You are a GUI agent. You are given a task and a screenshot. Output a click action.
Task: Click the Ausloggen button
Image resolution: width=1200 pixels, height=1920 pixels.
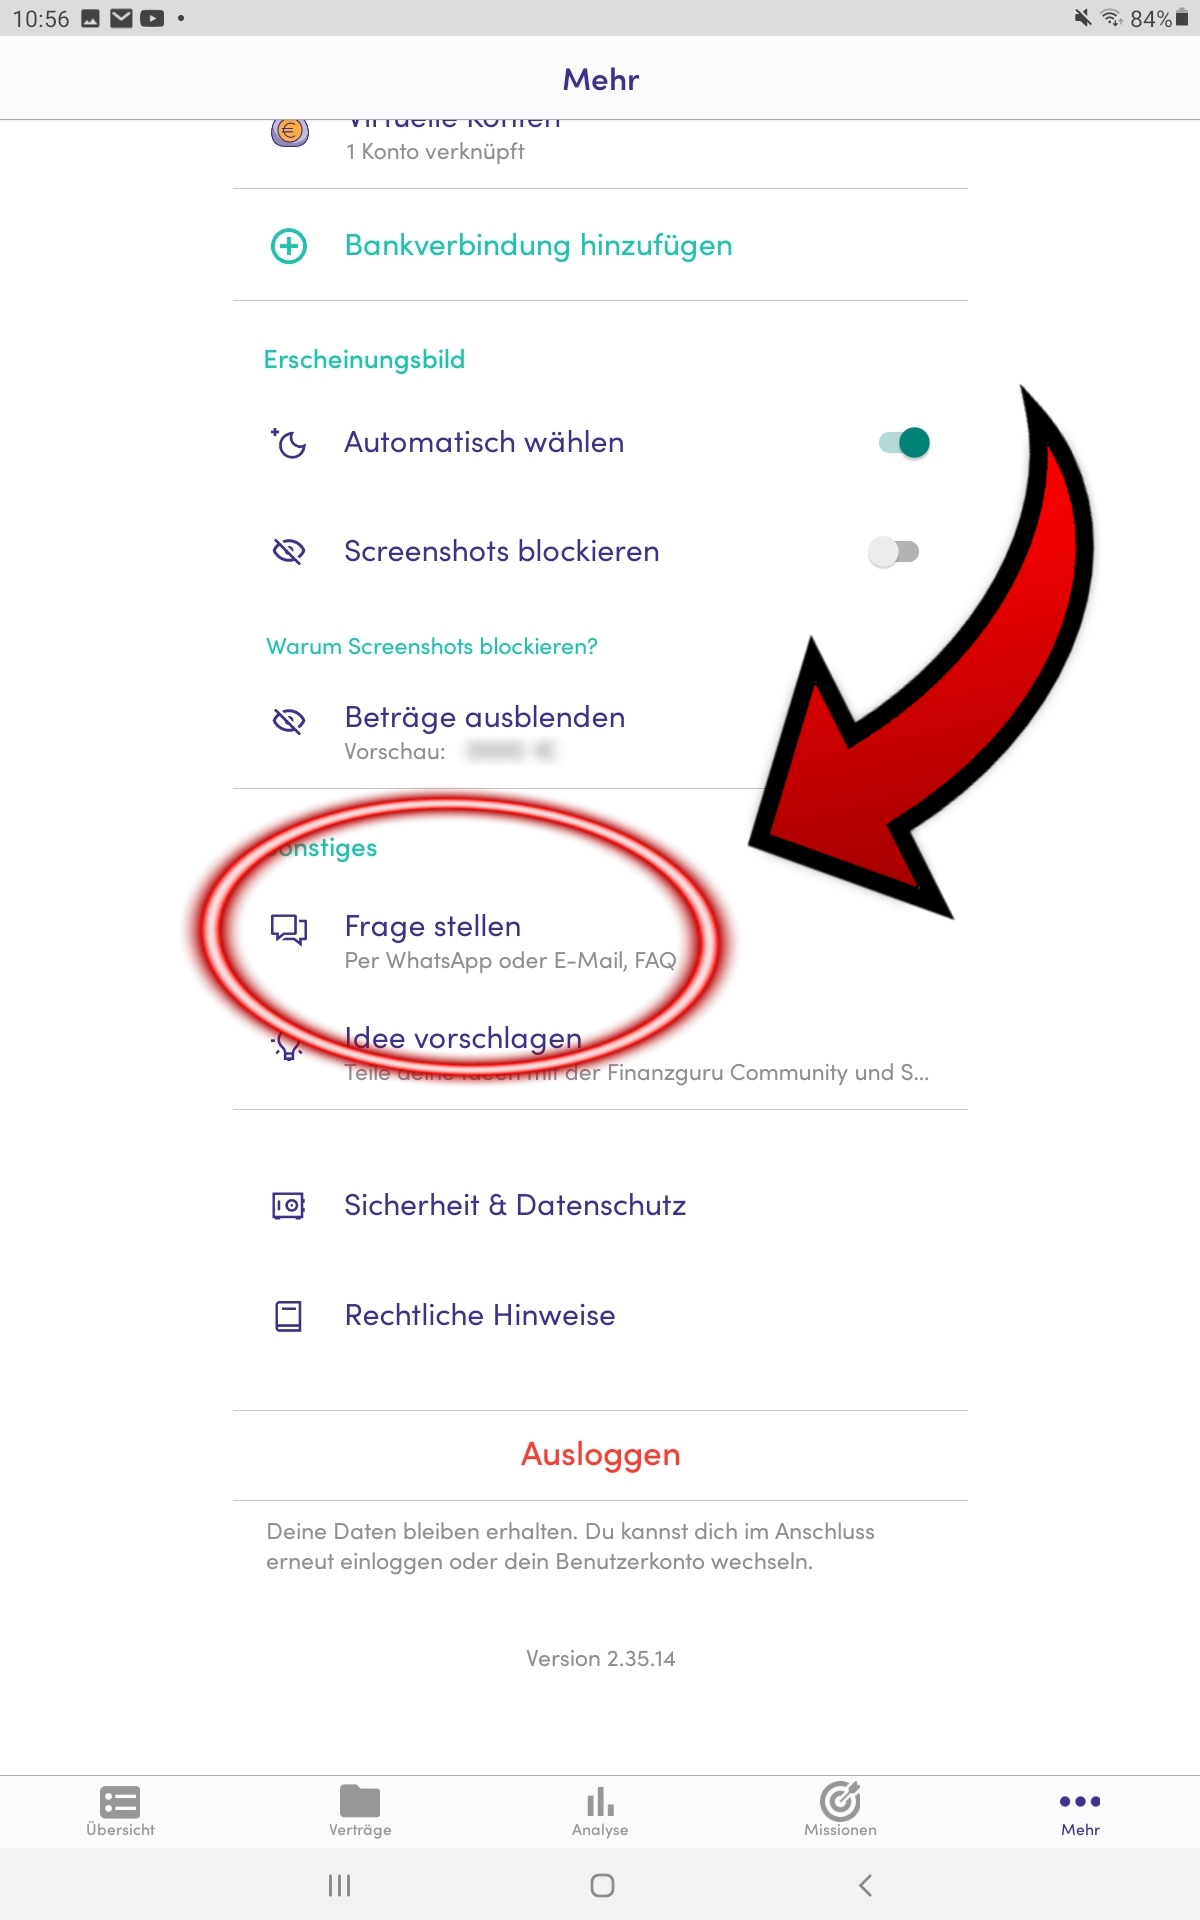(x=600, y=1454)
